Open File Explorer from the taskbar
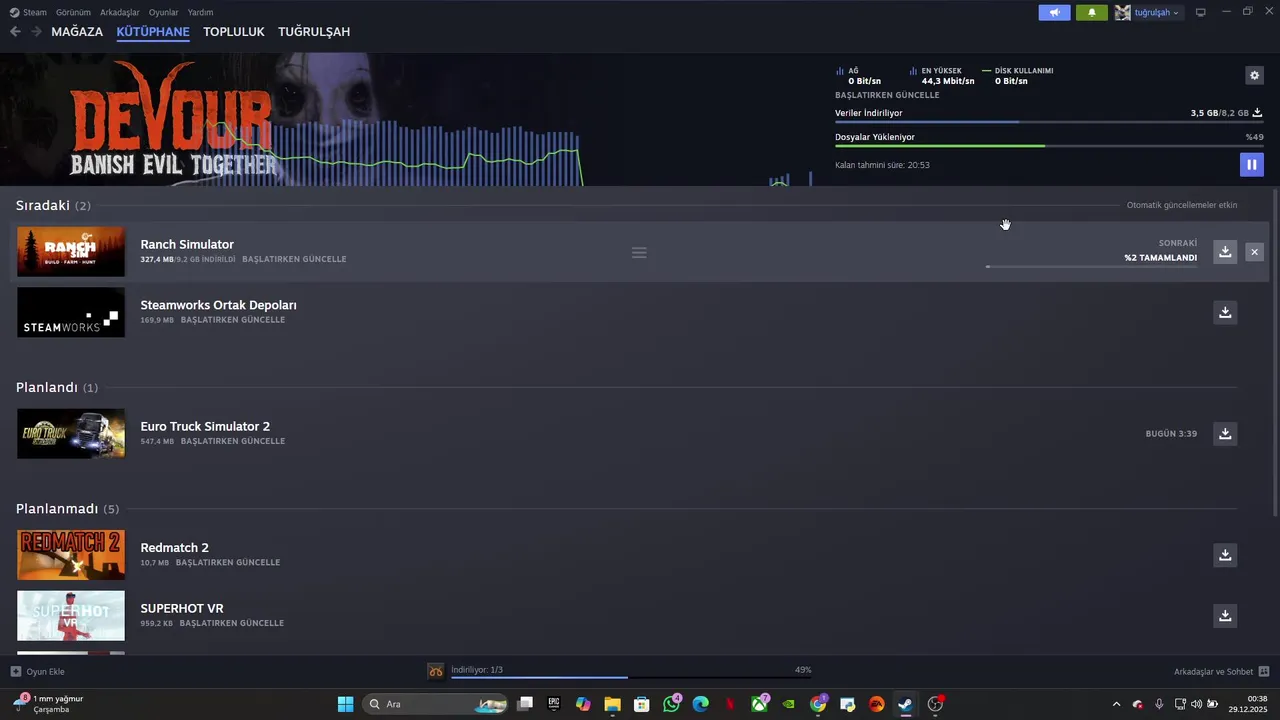The height and width of the screenshot is (720, 1280). (x=612, y=704)
